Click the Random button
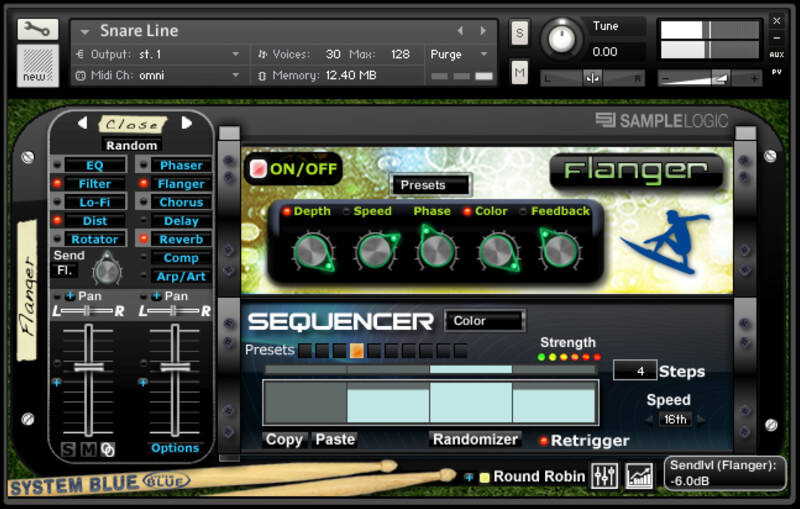This screenshot has height=509, width=800. tap(132, 145)
